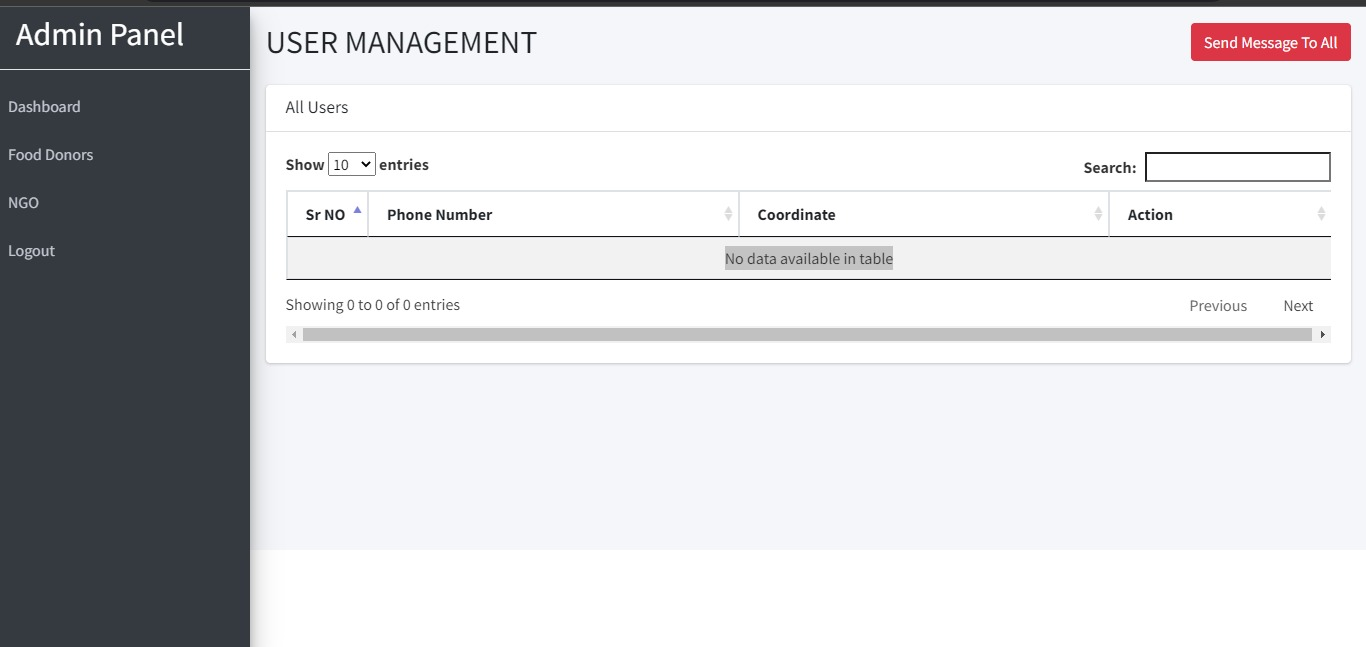Screen dimensions: 1366x647
Task: Click the right scroll arrow of the table scrollbar
Action: [1323, 333]
